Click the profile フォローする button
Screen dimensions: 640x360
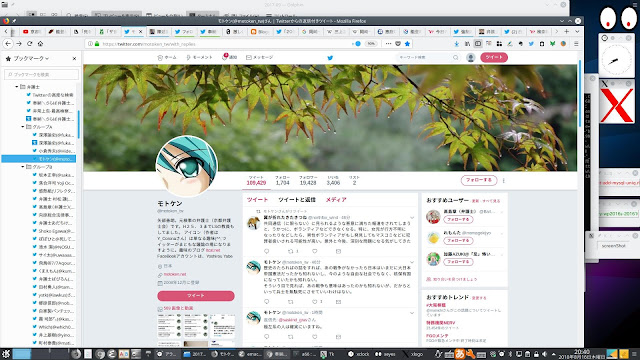[x=479, y=180]
